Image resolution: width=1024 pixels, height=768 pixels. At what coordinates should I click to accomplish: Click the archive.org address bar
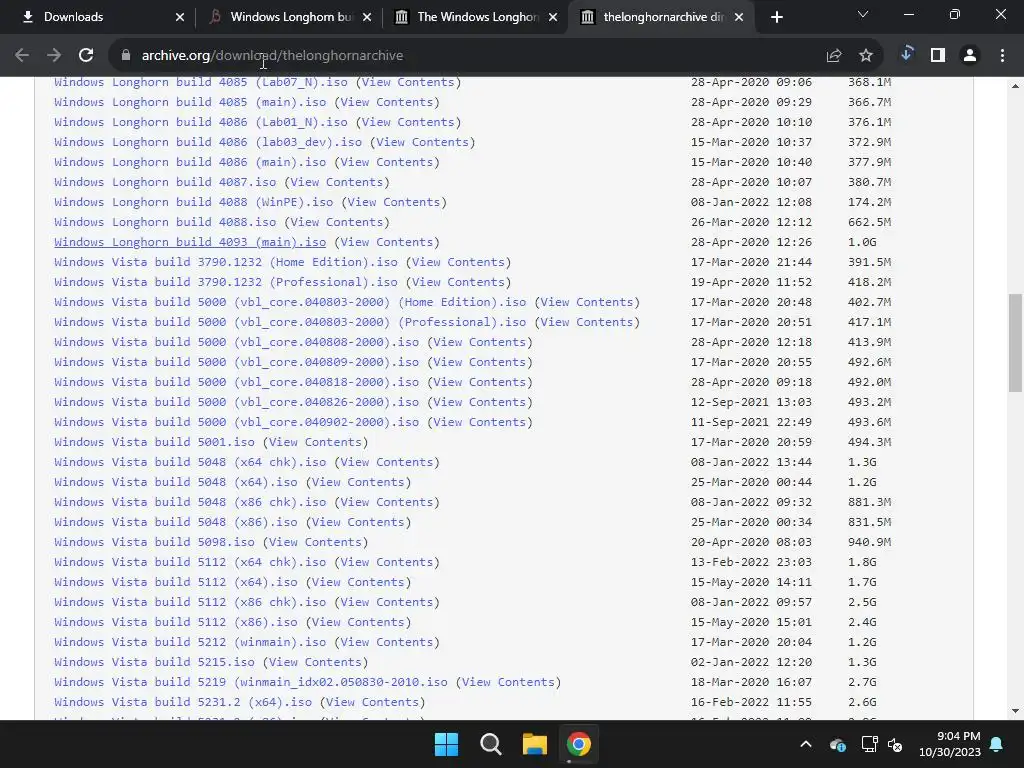tap(468, 56)
